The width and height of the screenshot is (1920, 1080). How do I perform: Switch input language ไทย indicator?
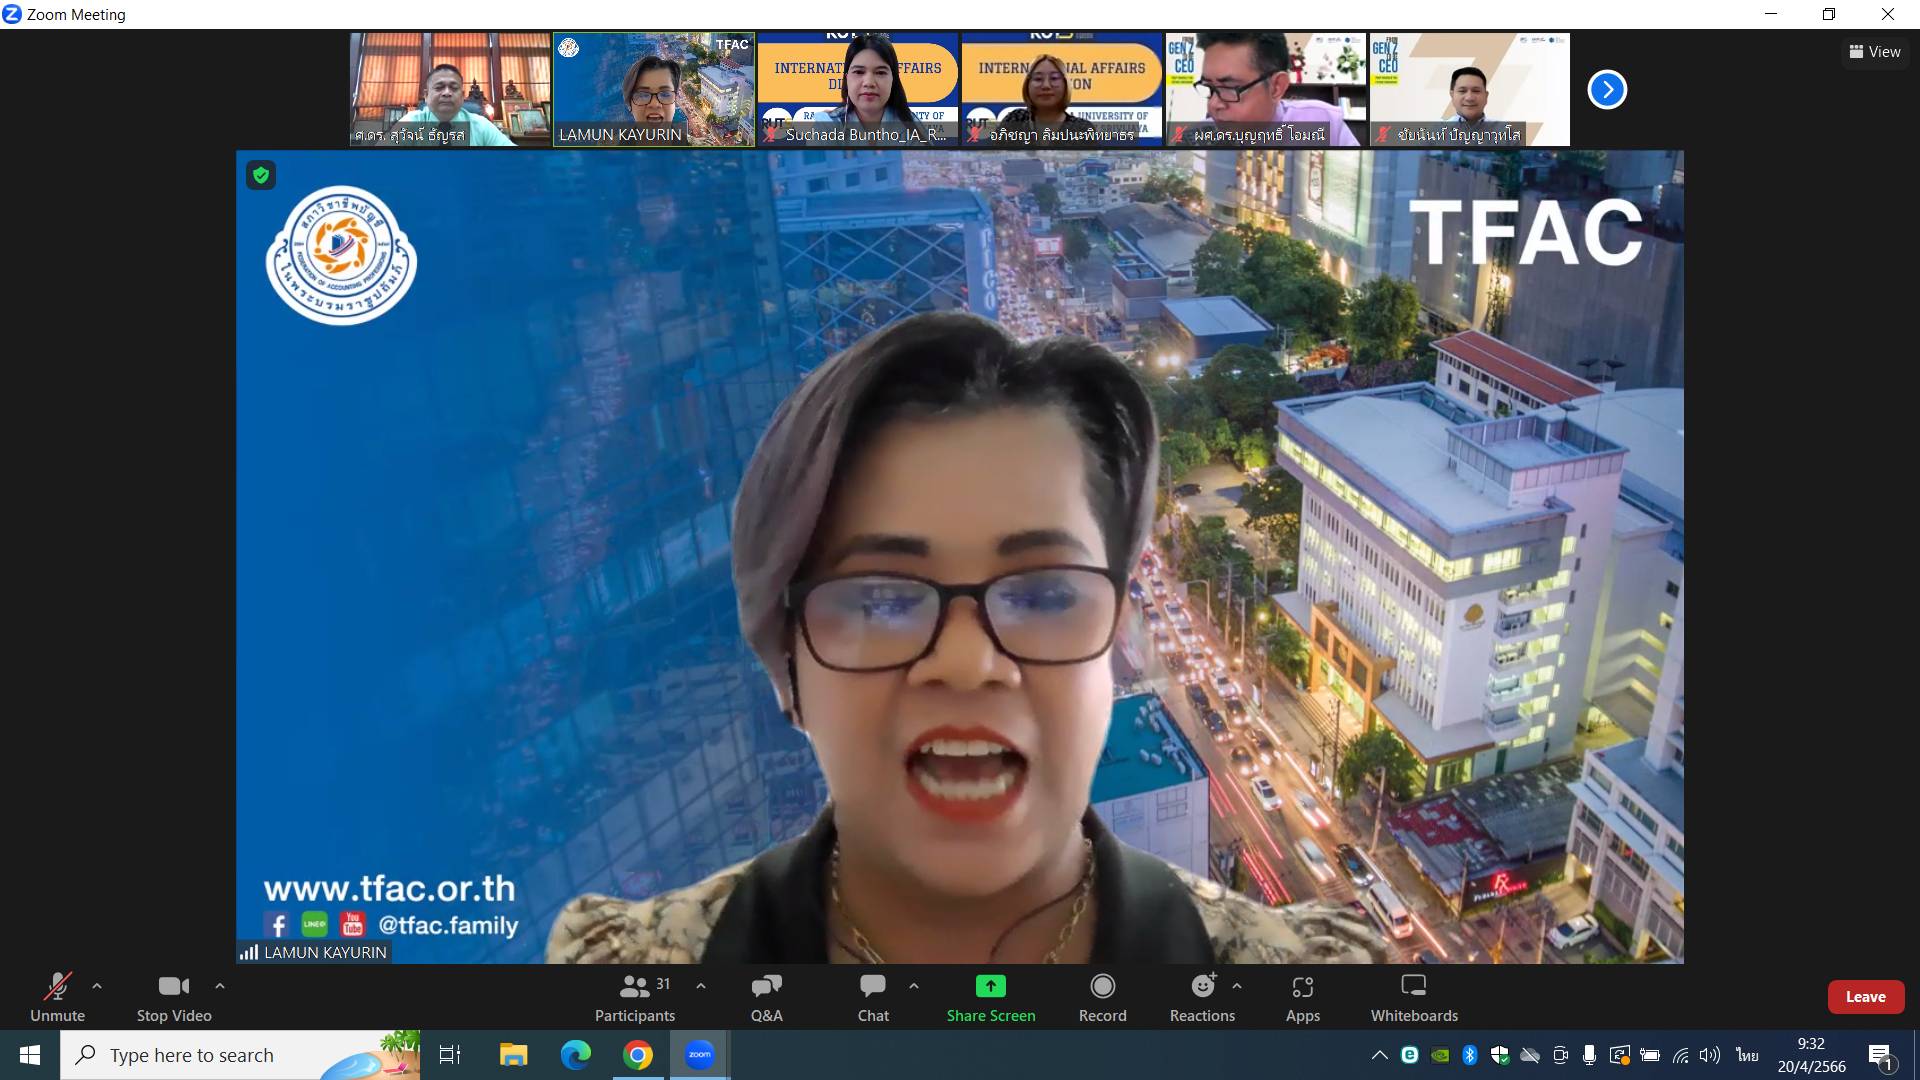pos(1748,1055)
